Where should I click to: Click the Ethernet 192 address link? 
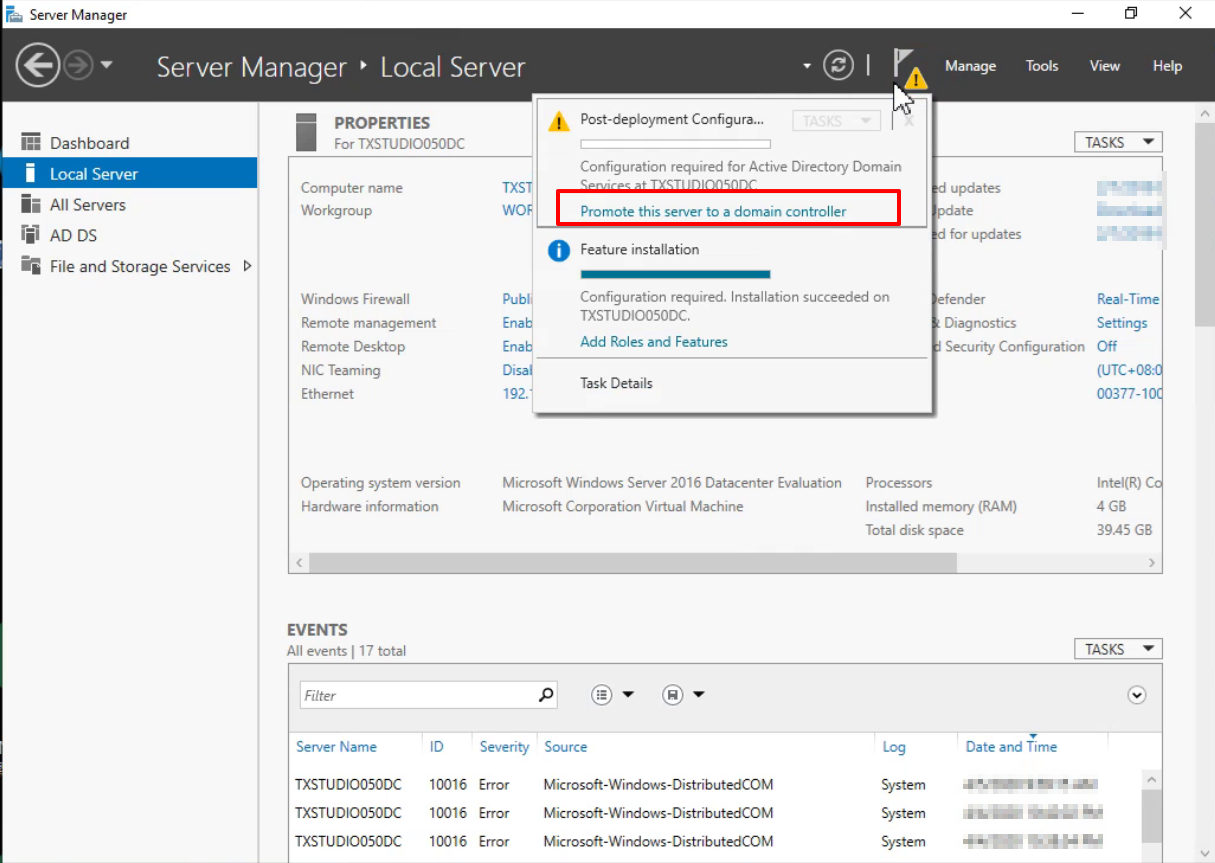516,394
